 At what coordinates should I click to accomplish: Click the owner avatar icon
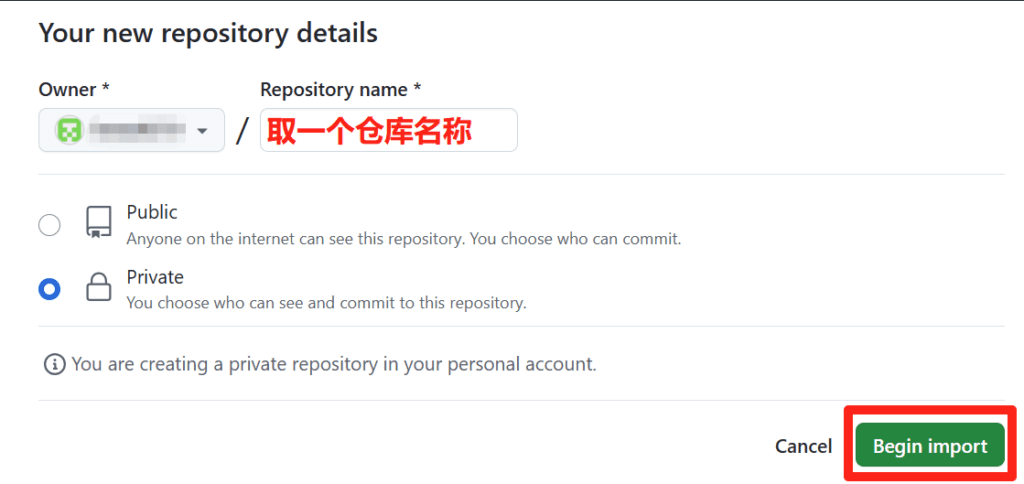68,130
